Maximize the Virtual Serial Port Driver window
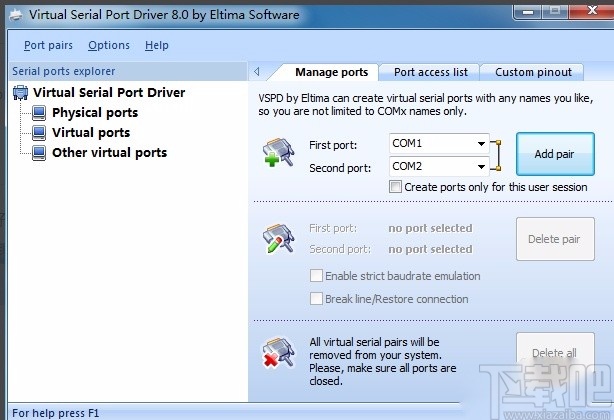The height and width of the screenshot is (420, 614). click(555, 11)
